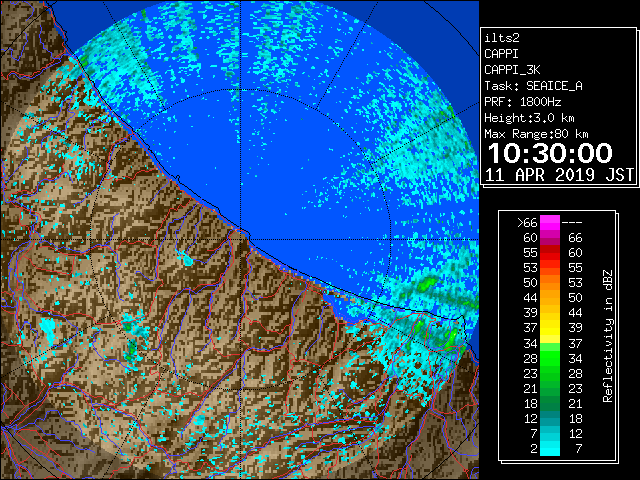Pick the magenta >66 dBZ legend swatch

[550, 222]
